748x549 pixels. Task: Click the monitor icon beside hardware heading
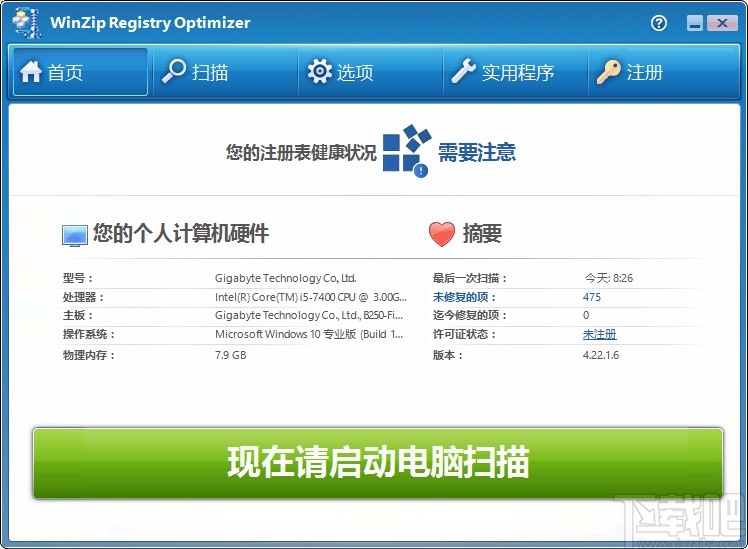pos(75,236)
